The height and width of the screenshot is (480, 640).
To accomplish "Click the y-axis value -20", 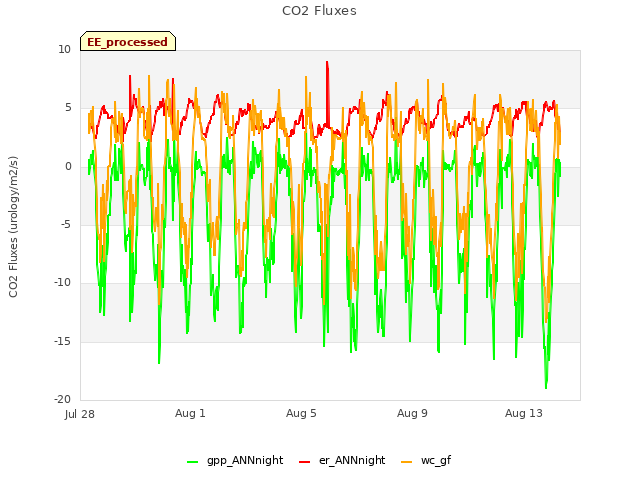I will (x=62, y=399).
